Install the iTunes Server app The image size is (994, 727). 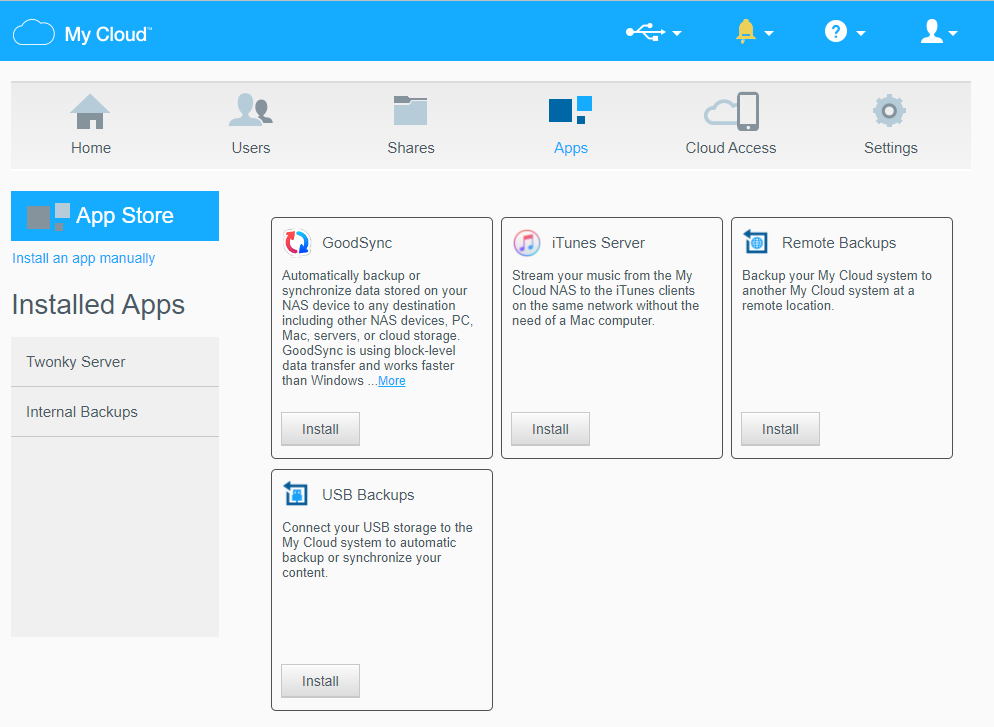tap(550, 429)
